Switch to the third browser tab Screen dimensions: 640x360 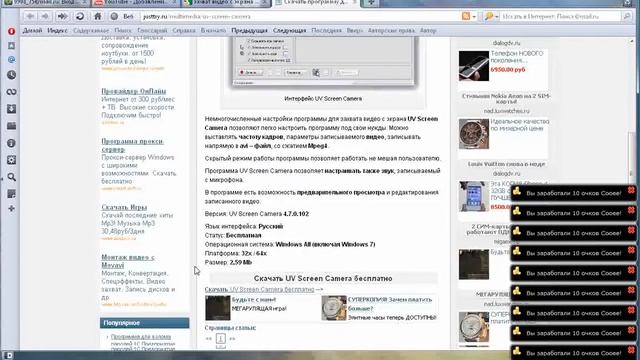click(x=226, y=3)
